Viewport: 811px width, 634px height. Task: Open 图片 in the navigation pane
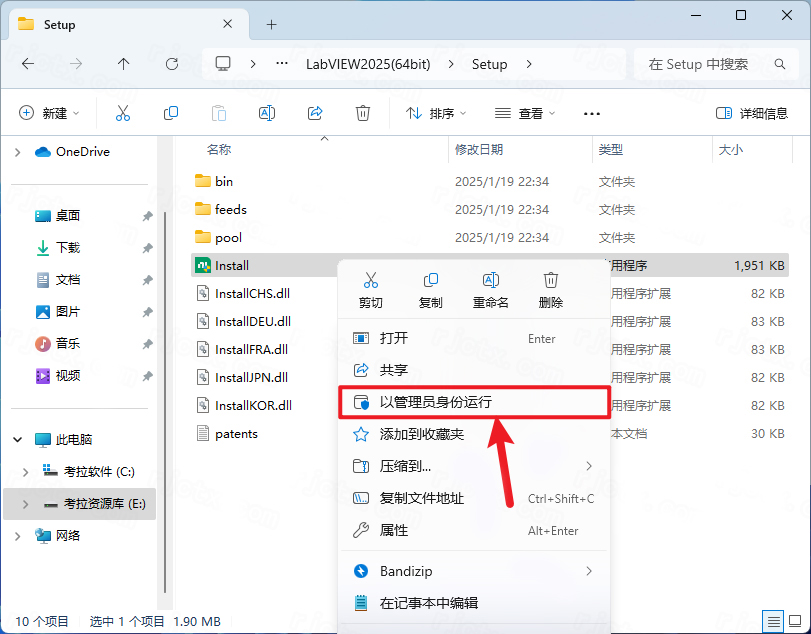click(x=67, y=312)
